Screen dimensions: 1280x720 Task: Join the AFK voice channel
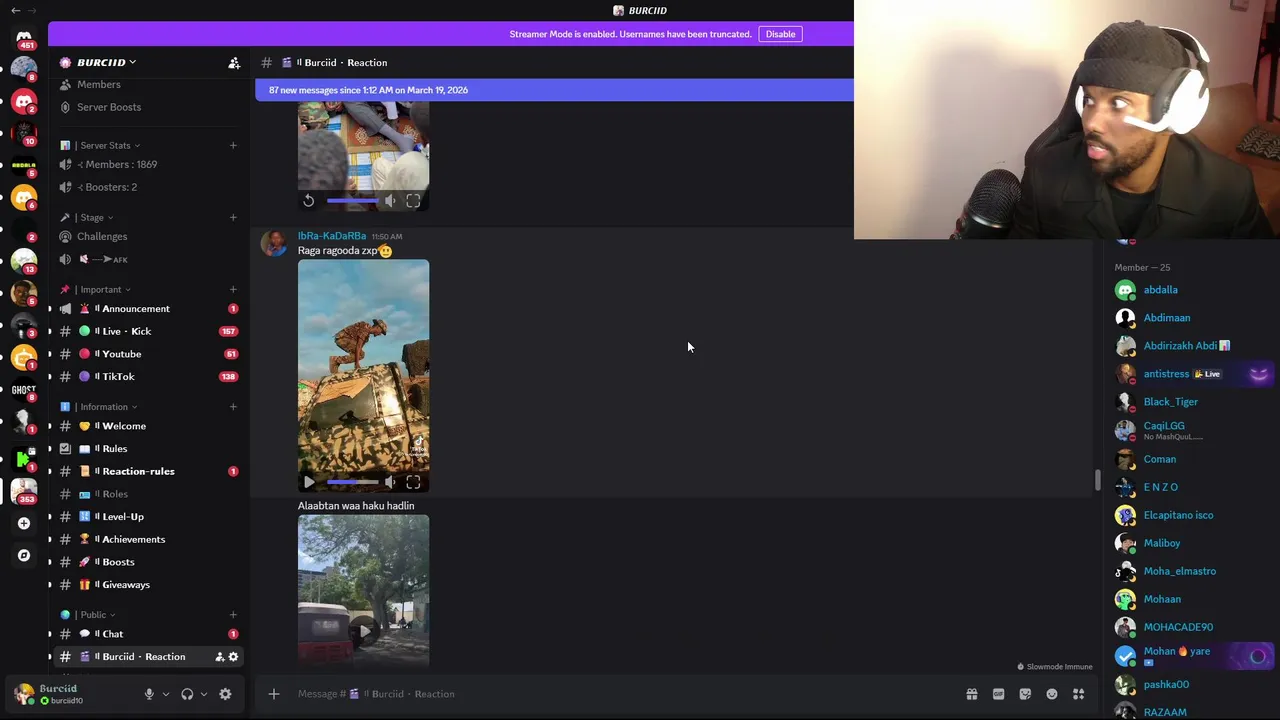[105, 259]
